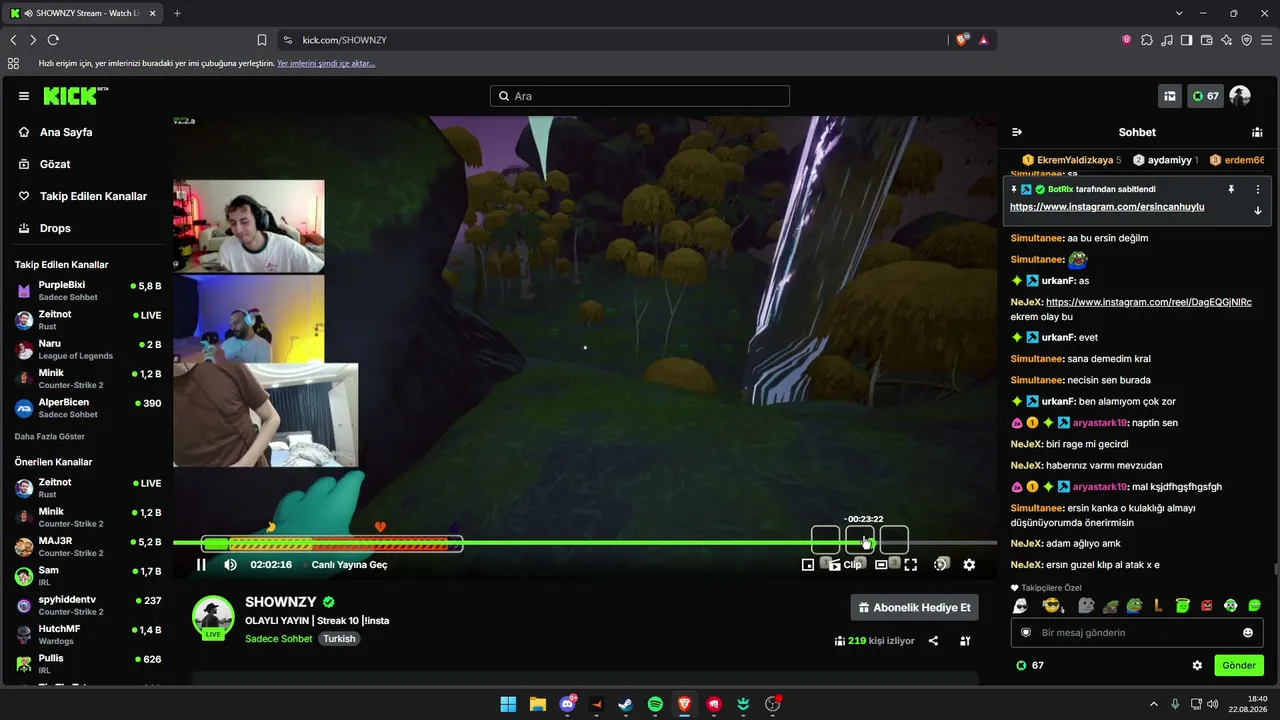Viewport: 1280px width, 720px height.
Task: Open the hamburger sidebar menu
Action: [x=24, y=96]
